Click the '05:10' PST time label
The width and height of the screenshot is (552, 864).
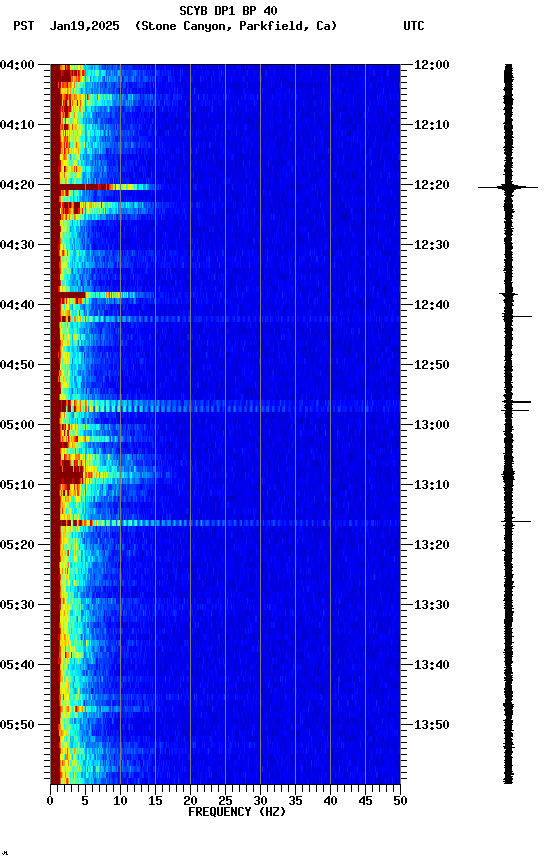click(x=17, y=485)
